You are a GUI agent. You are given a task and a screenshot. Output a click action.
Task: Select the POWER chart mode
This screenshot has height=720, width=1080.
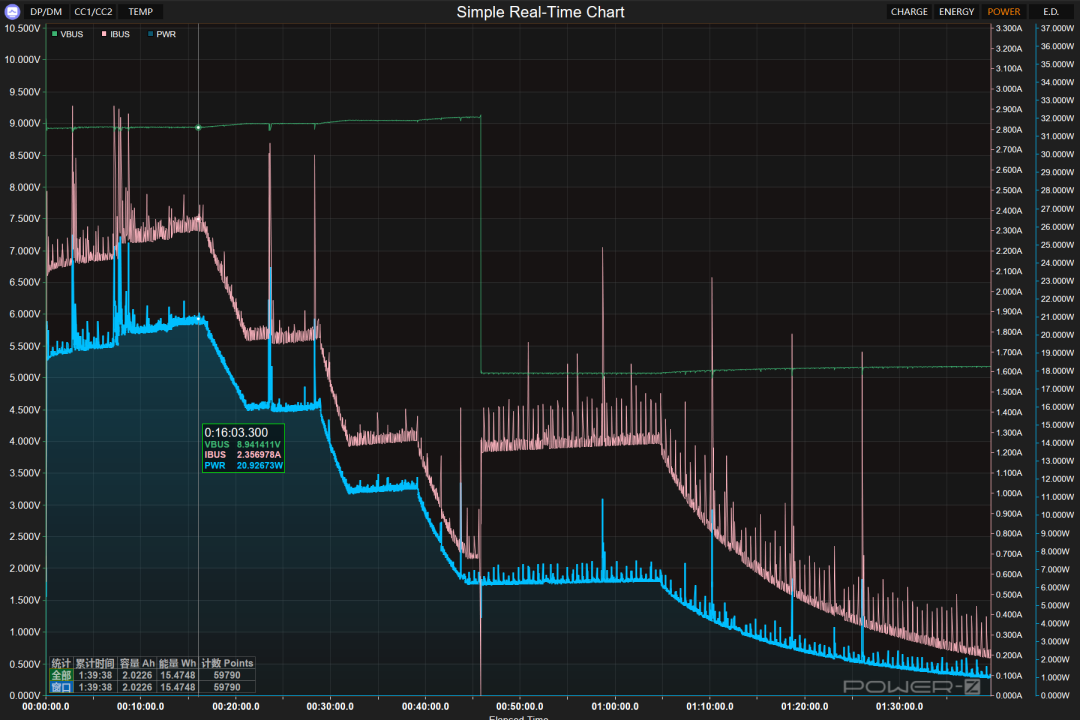pyautogui.click(x=1003, y=12)
